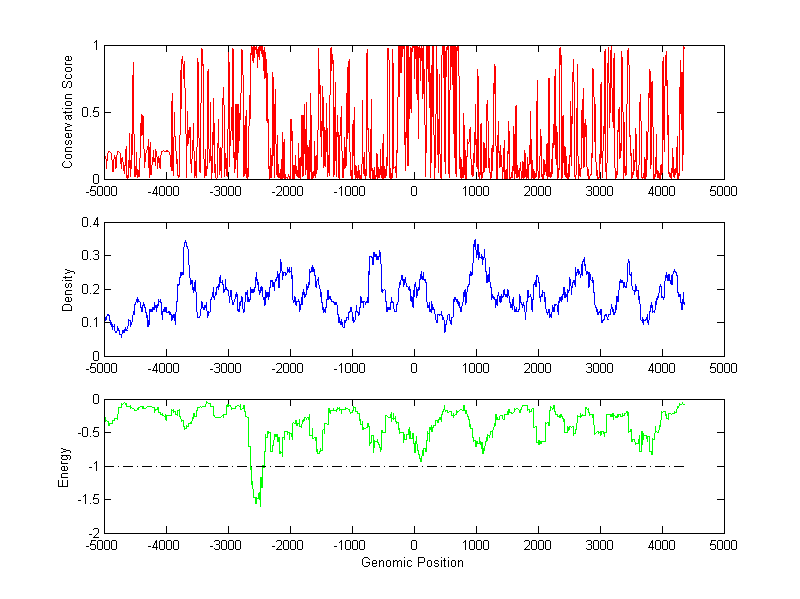Click the 5000 x-tick under the density plot
This screenshot has width=800, height=599.
(x=723, y=368)
